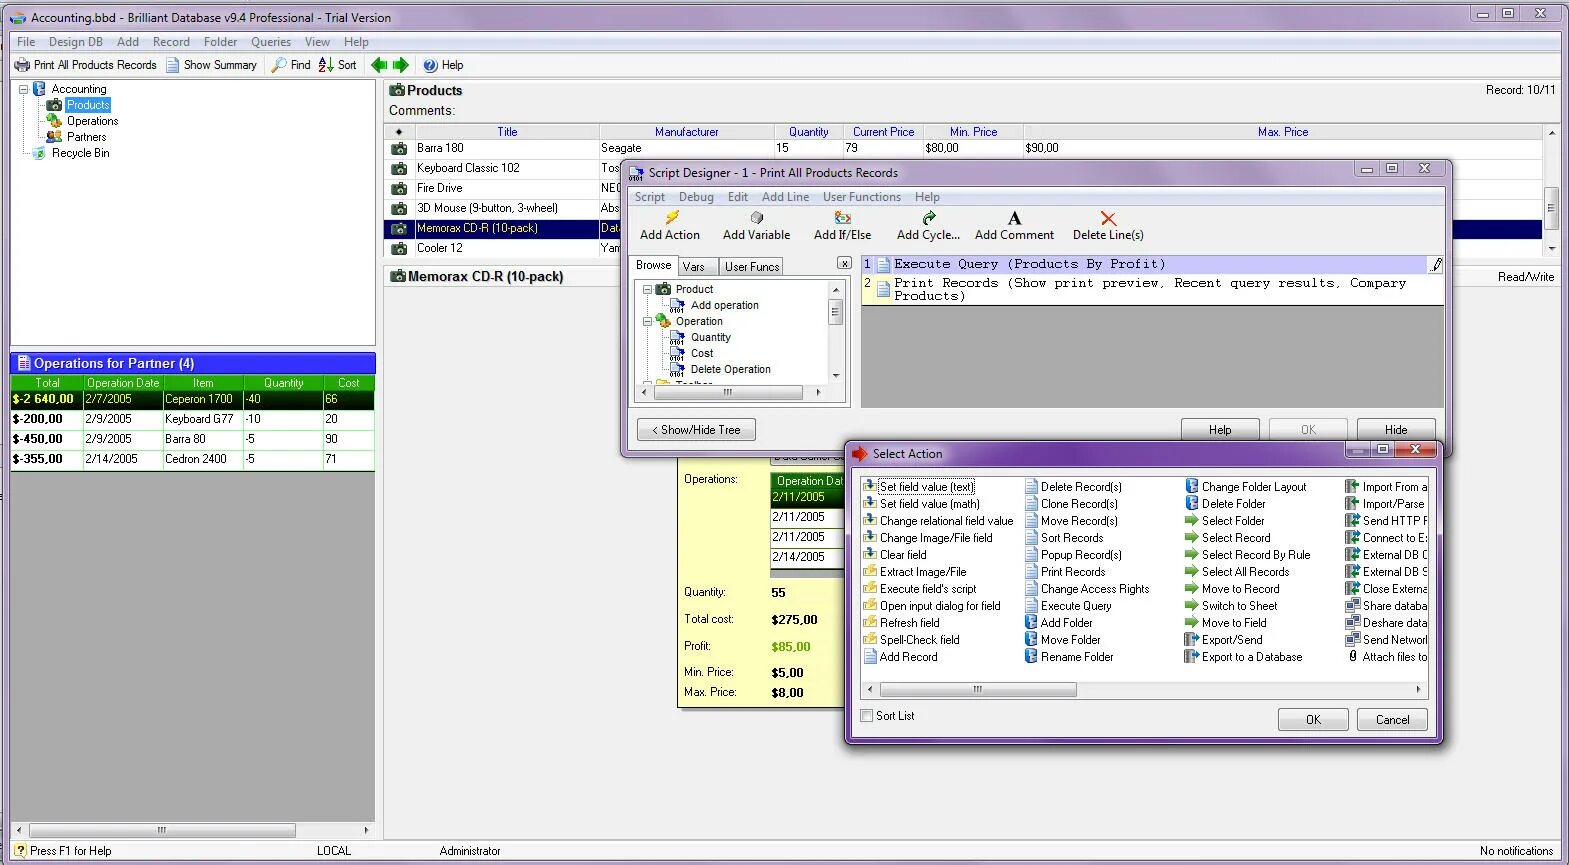The height and width of the screenshot is (865, 1569).
Task: Go to previous record with green left arrow
Action: click(x=379, y=65)
